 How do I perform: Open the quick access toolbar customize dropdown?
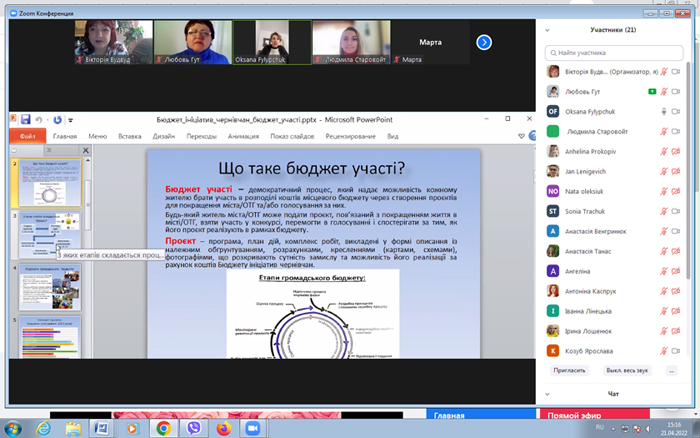click(71, 120)
